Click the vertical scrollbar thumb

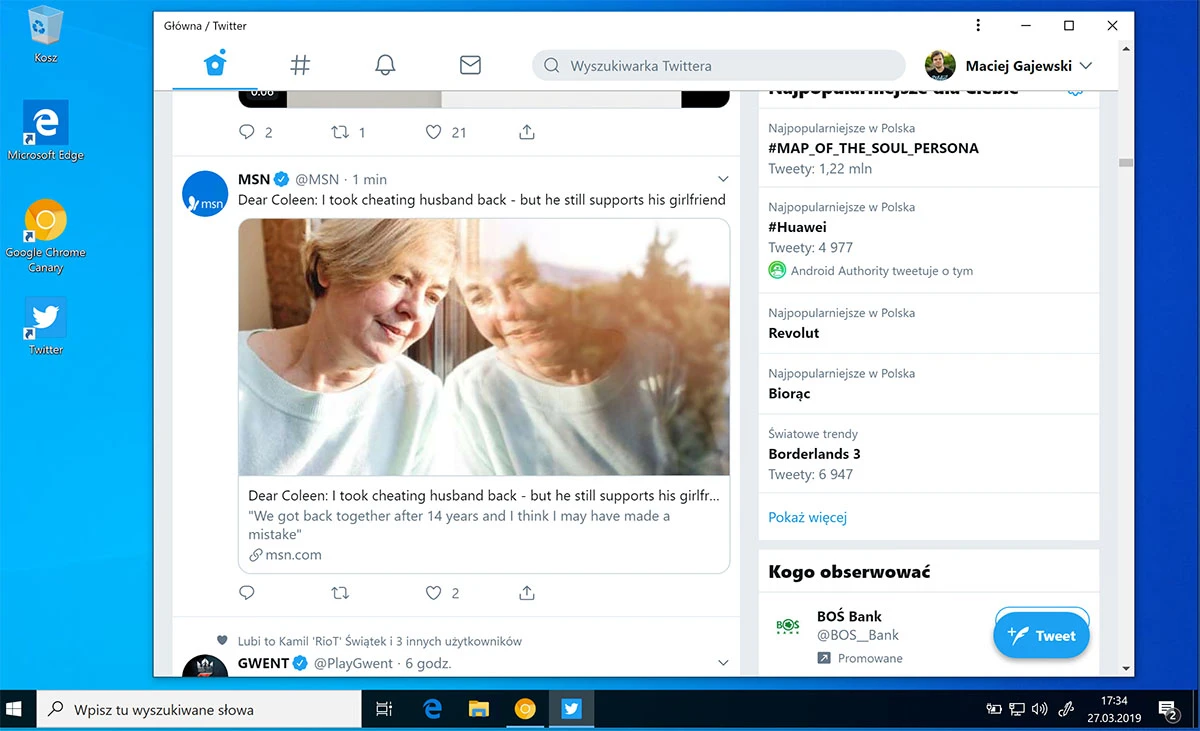pyautogui.click(x=1126, y=163)
